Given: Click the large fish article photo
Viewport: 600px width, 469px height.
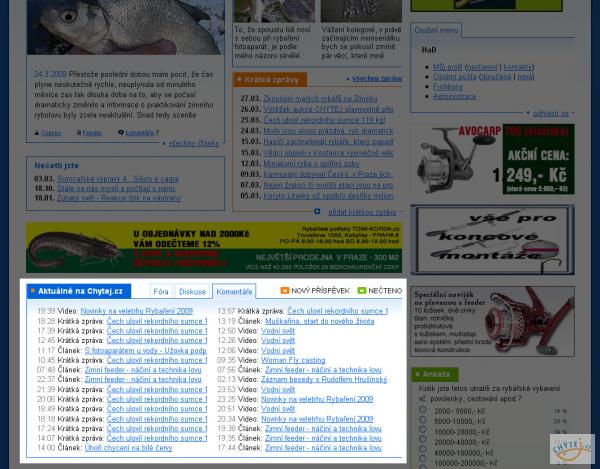Looking at the screenshot, I should pos(125,27).
